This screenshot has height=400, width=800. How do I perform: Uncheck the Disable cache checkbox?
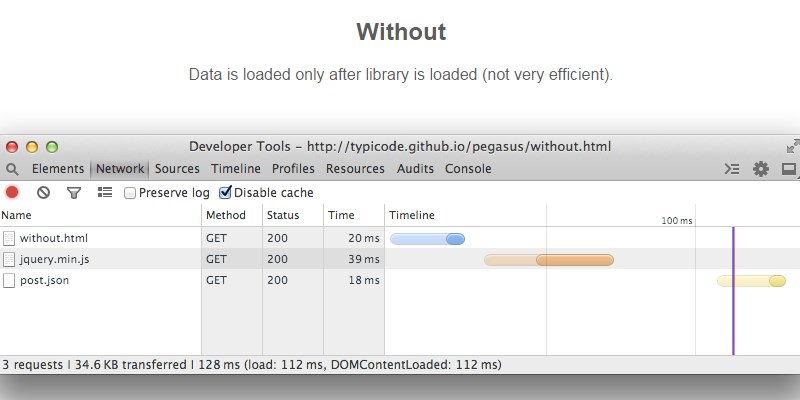226,193
